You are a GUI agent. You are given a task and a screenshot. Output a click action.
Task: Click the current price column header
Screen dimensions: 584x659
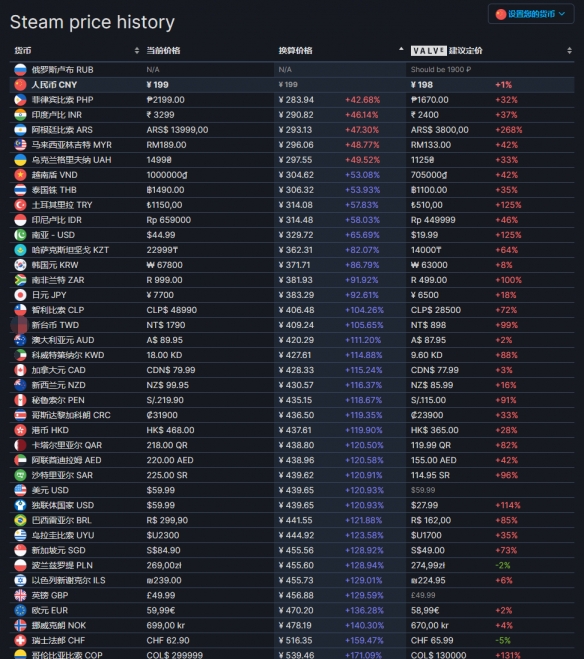[163, 51]
